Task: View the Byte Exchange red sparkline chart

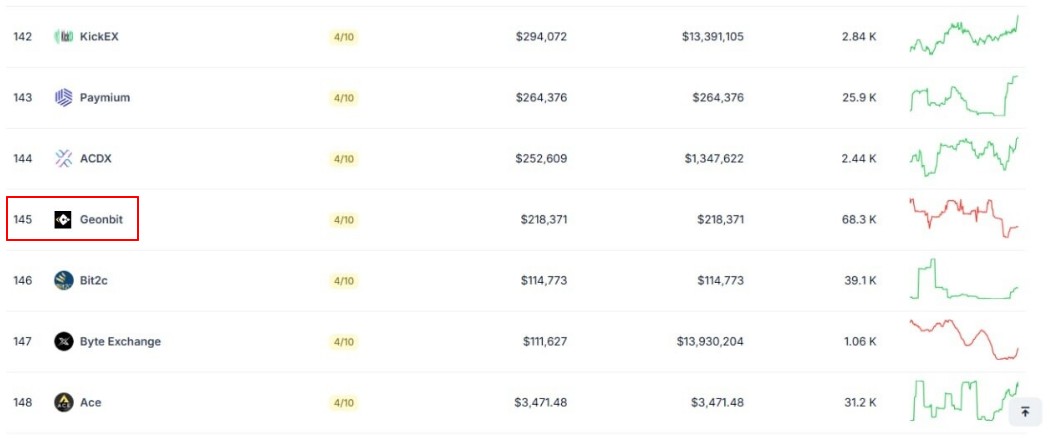Action: point(964,340)
